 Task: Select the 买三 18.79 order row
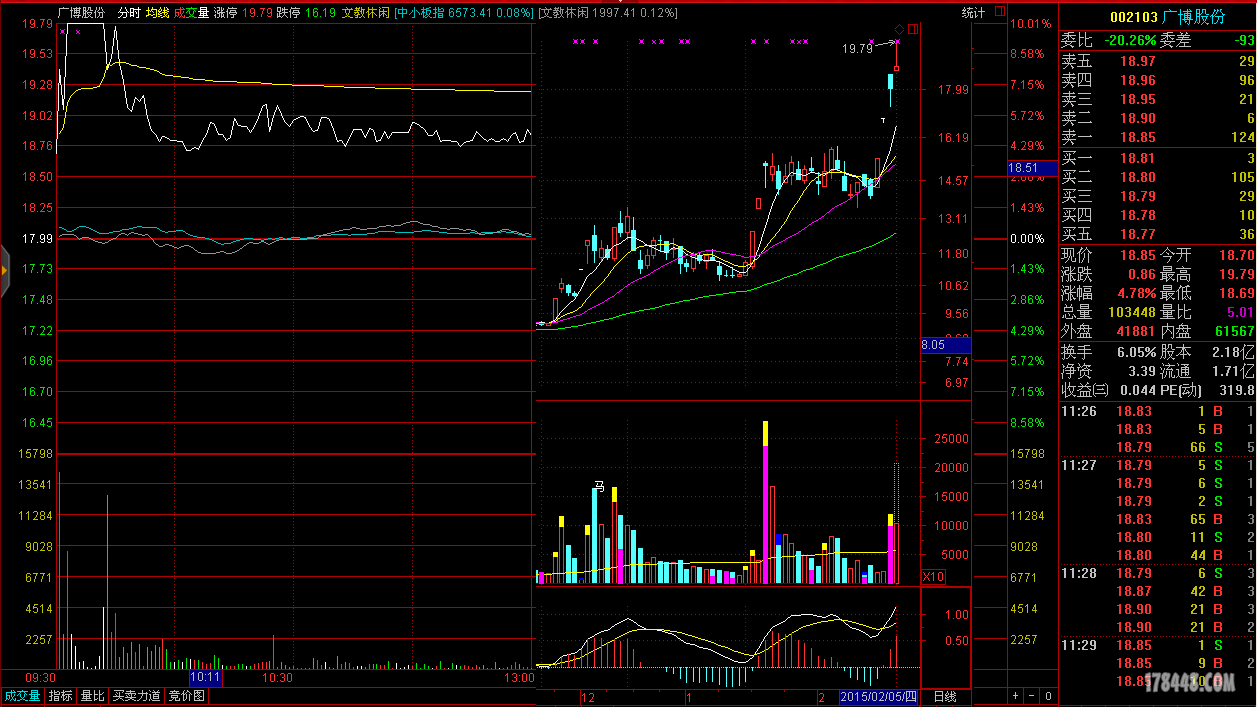(x=1158, y=197)
